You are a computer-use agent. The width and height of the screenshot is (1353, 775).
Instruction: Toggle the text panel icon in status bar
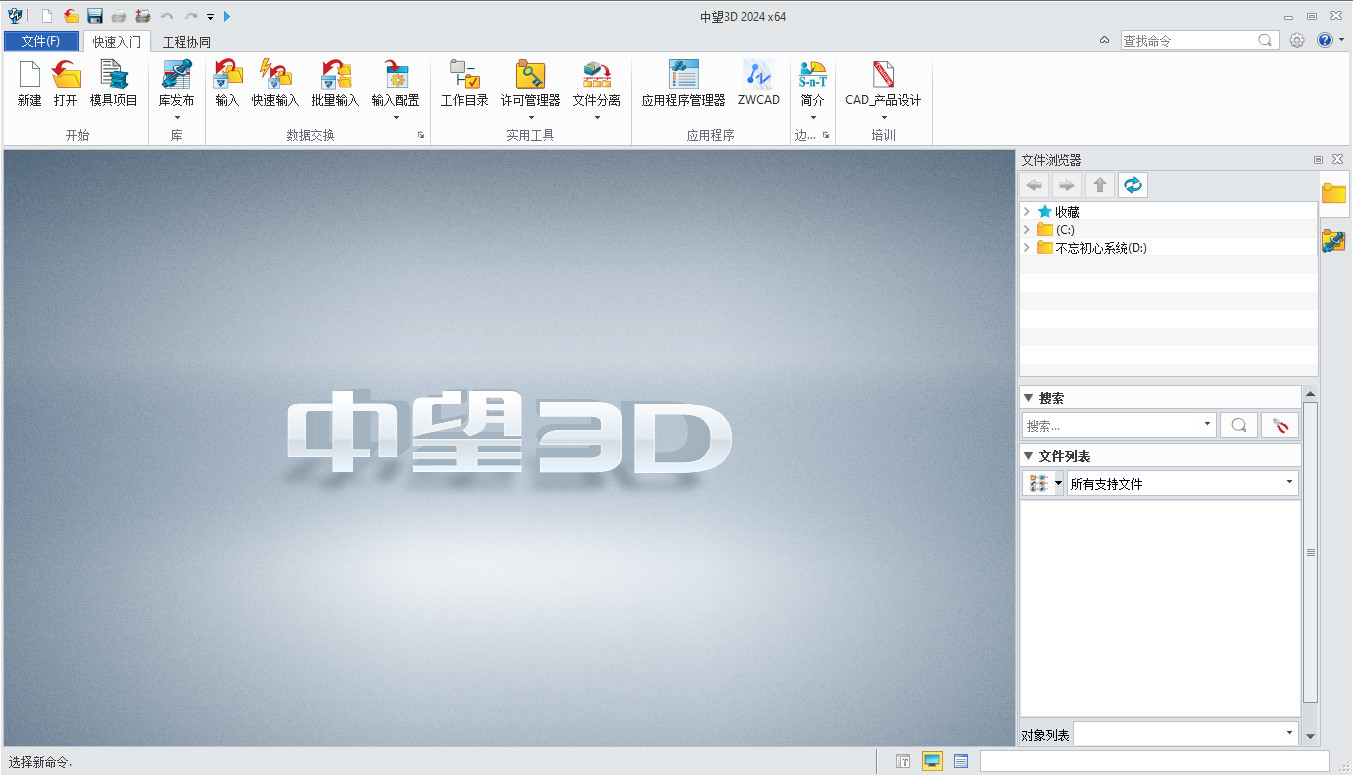click(903, 762)
